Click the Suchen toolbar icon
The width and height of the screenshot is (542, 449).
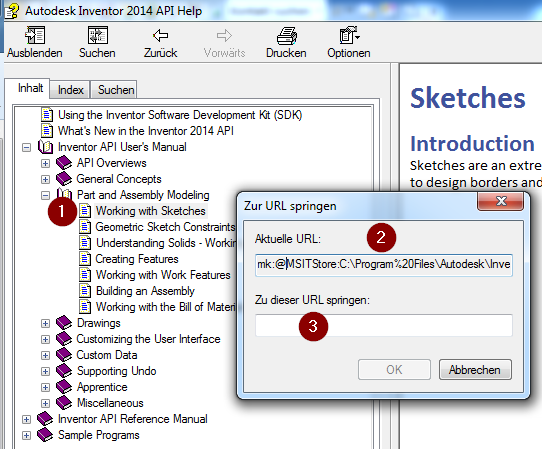tap(97, 35)
